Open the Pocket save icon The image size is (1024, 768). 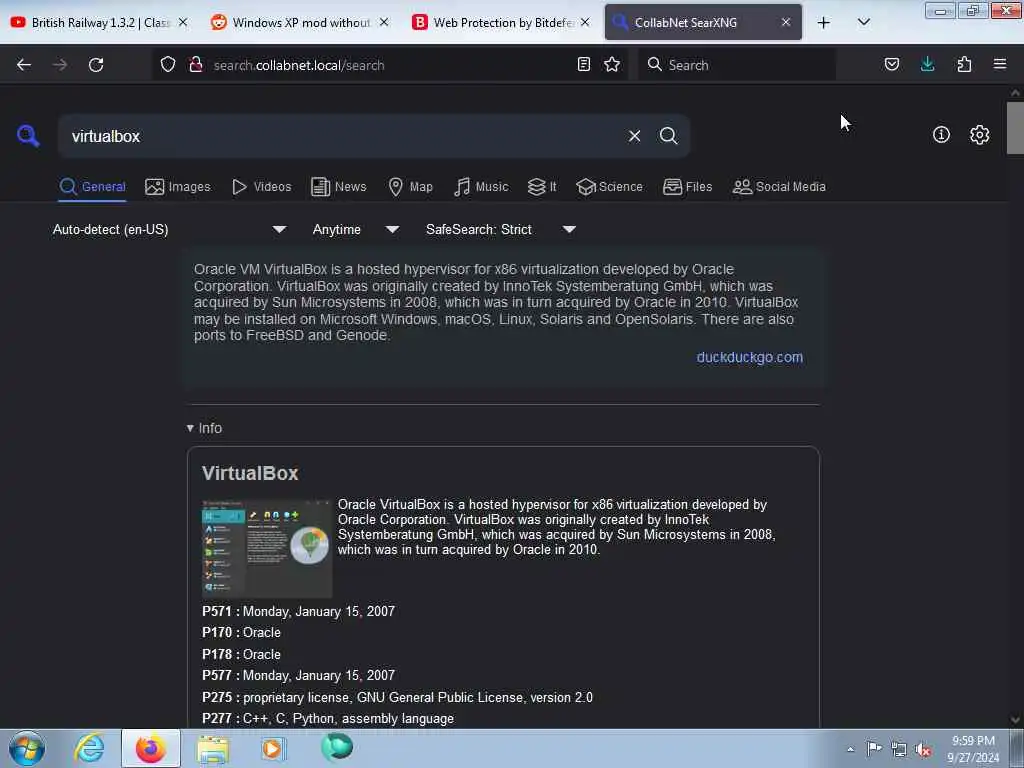(891, 64)
